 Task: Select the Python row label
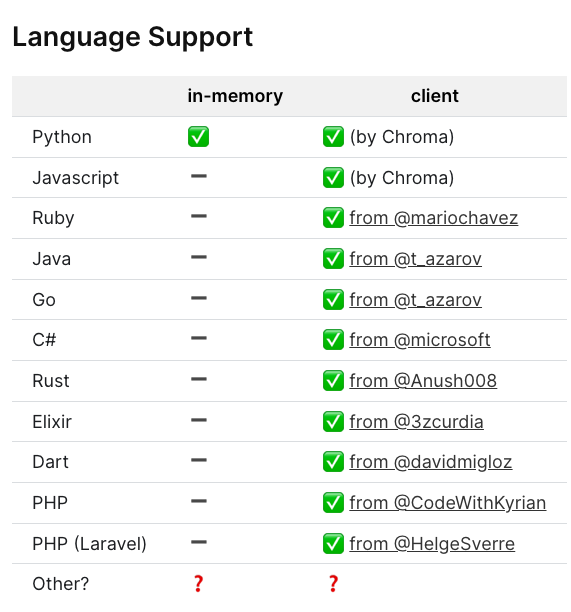(62, 137)
